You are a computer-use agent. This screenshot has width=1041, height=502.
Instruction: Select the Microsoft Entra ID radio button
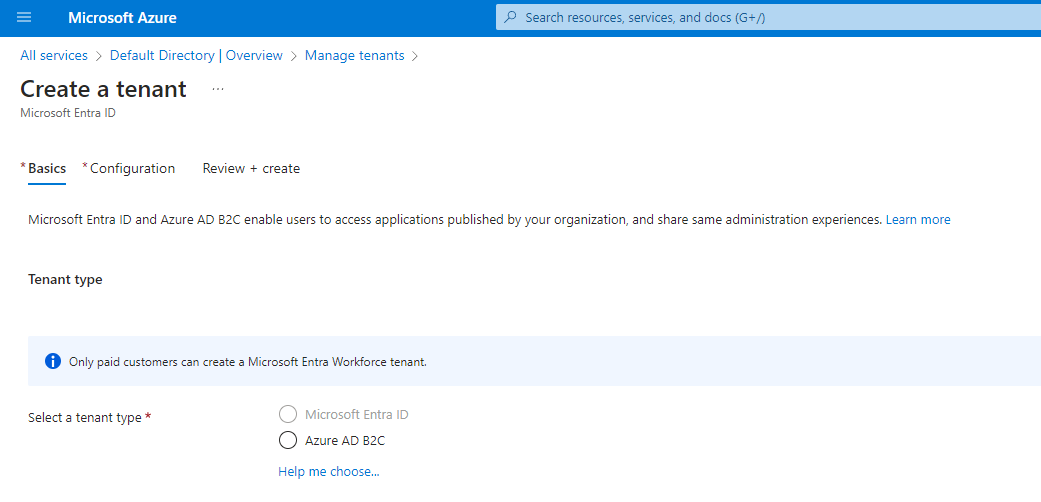[x=287, y=415]
